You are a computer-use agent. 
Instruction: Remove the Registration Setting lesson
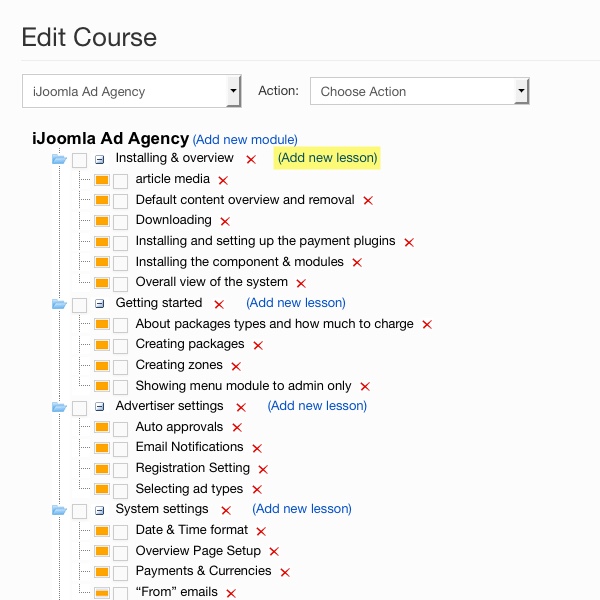263,469
